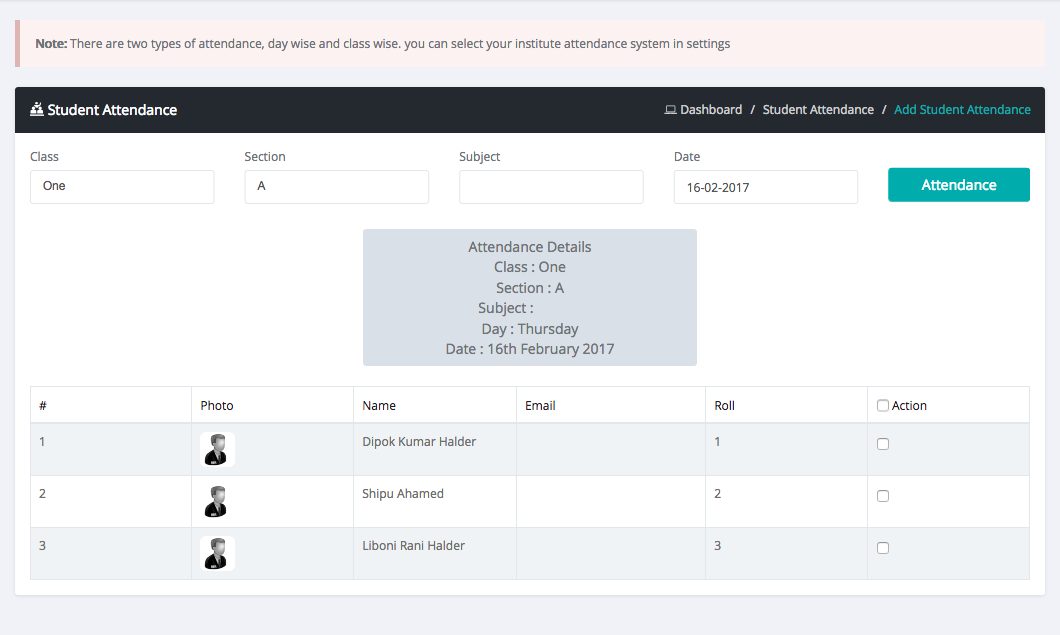1060x635 pixels.
Task: Click the Student Attendance header icon
Action: coord(37,110)
